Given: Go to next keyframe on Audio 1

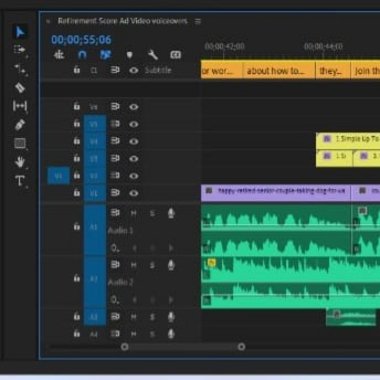Looking at the screenshot, I should click(171, 248).
